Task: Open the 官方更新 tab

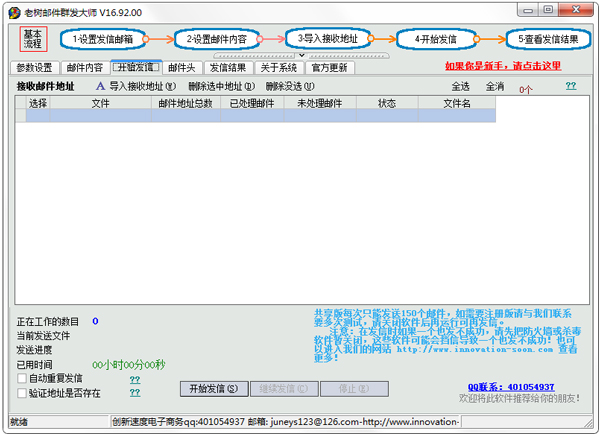Action: (x=329, y=68)
